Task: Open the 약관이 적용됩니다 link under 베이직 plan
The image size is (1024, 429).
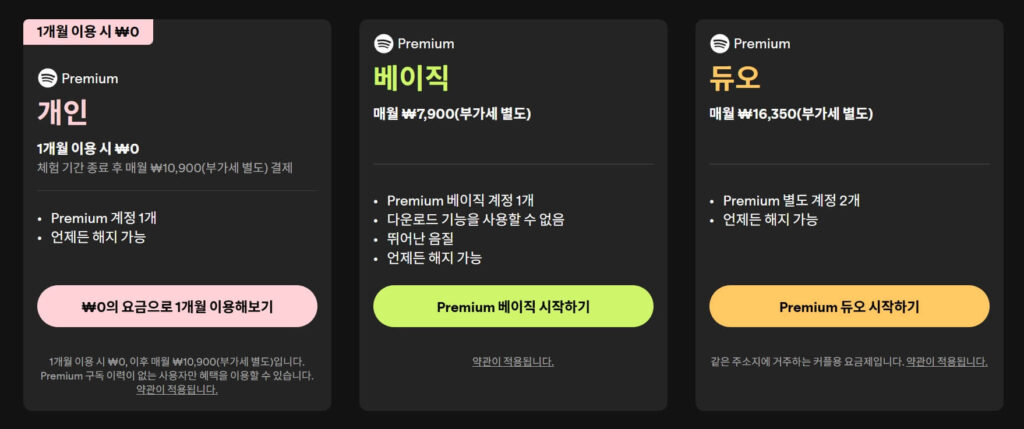Action: point(513,361)
